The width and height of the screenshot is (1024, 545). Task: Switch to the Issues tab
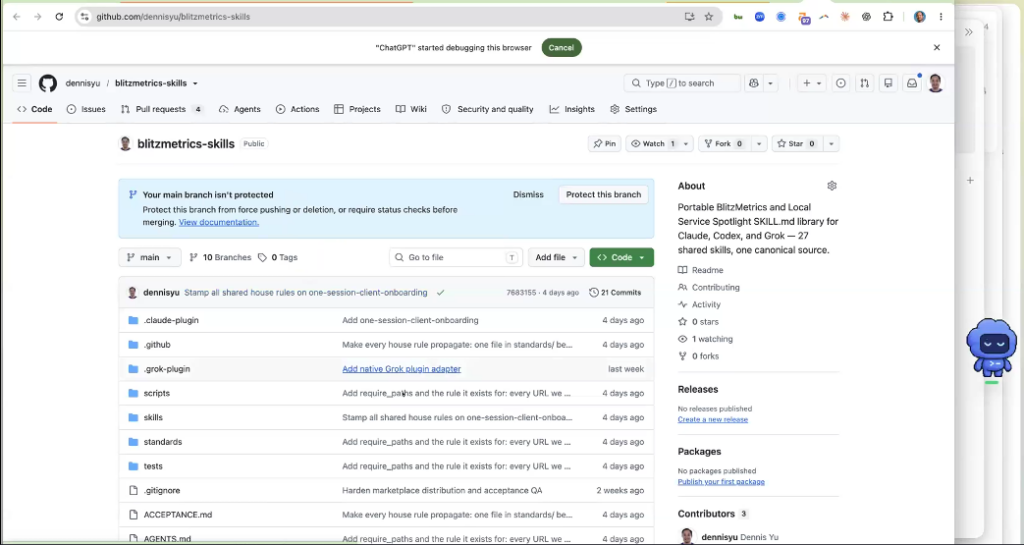coord(86,109)
